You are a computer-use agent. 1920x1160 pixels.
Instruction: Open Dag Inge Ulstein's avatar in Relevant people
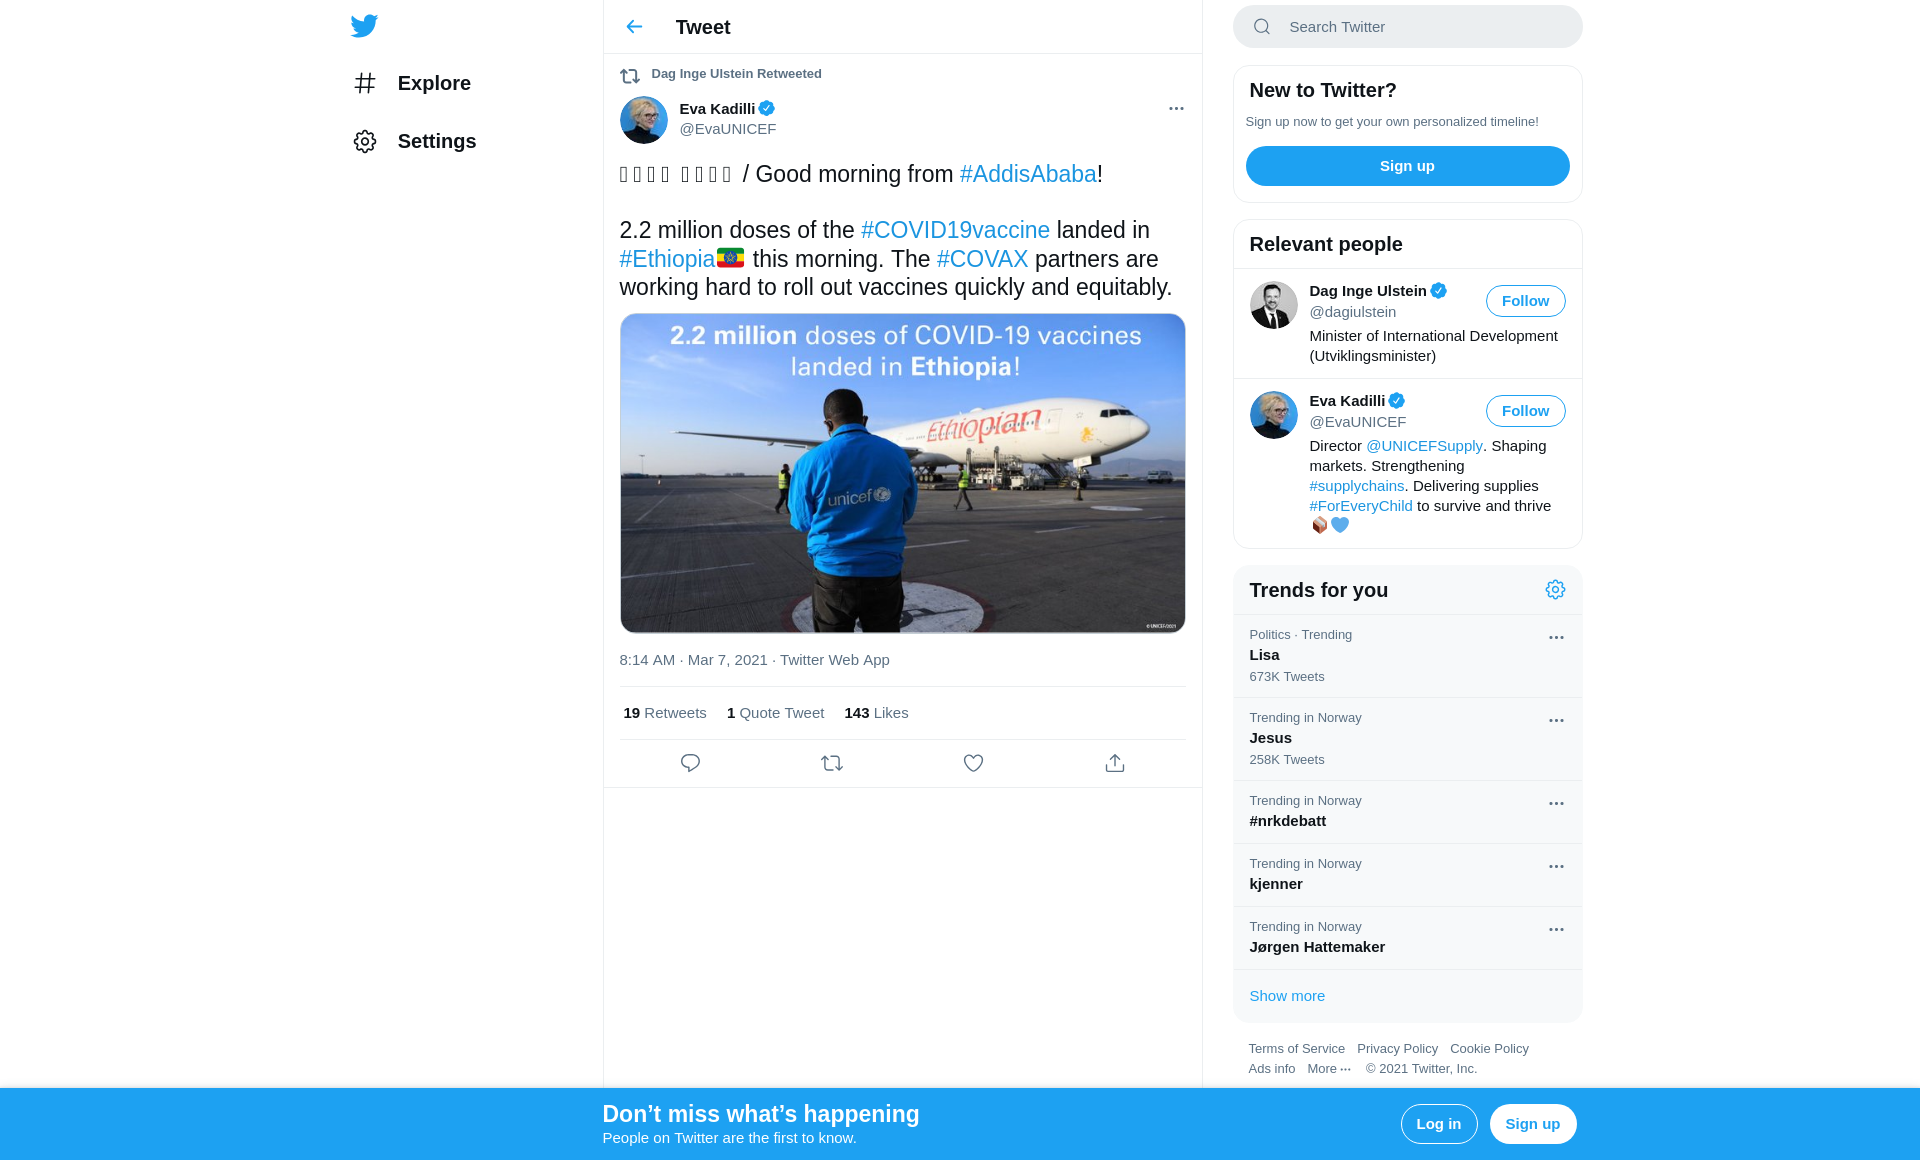click(1274, 305)
